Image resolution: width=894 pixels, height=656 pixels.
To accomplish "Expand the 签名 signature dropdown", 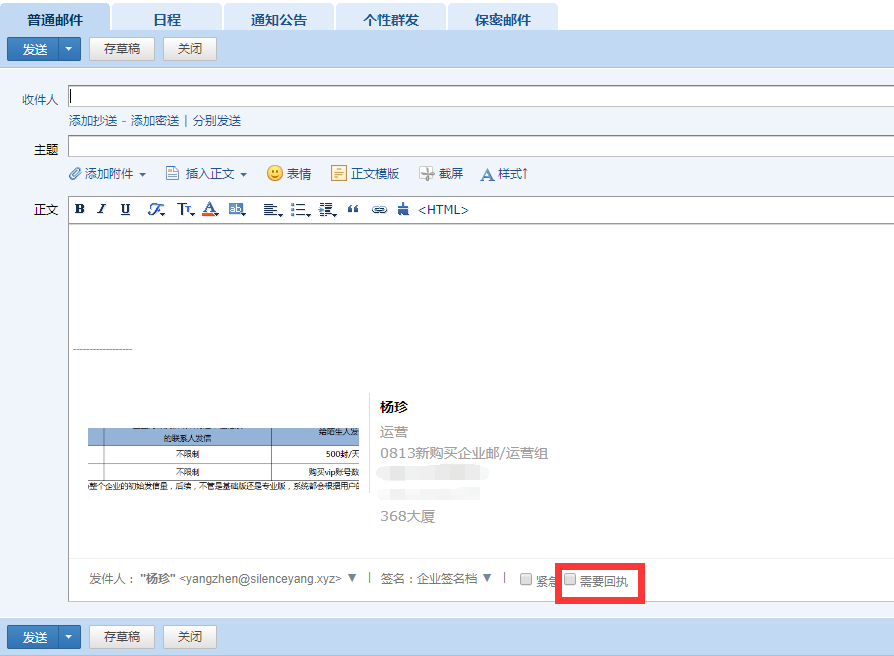I will click(487, 578).
